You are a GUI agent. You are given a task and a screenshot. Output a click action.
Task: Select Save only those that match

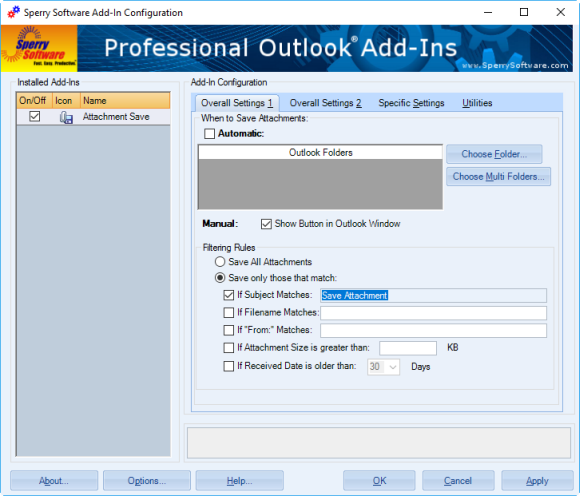220,278
